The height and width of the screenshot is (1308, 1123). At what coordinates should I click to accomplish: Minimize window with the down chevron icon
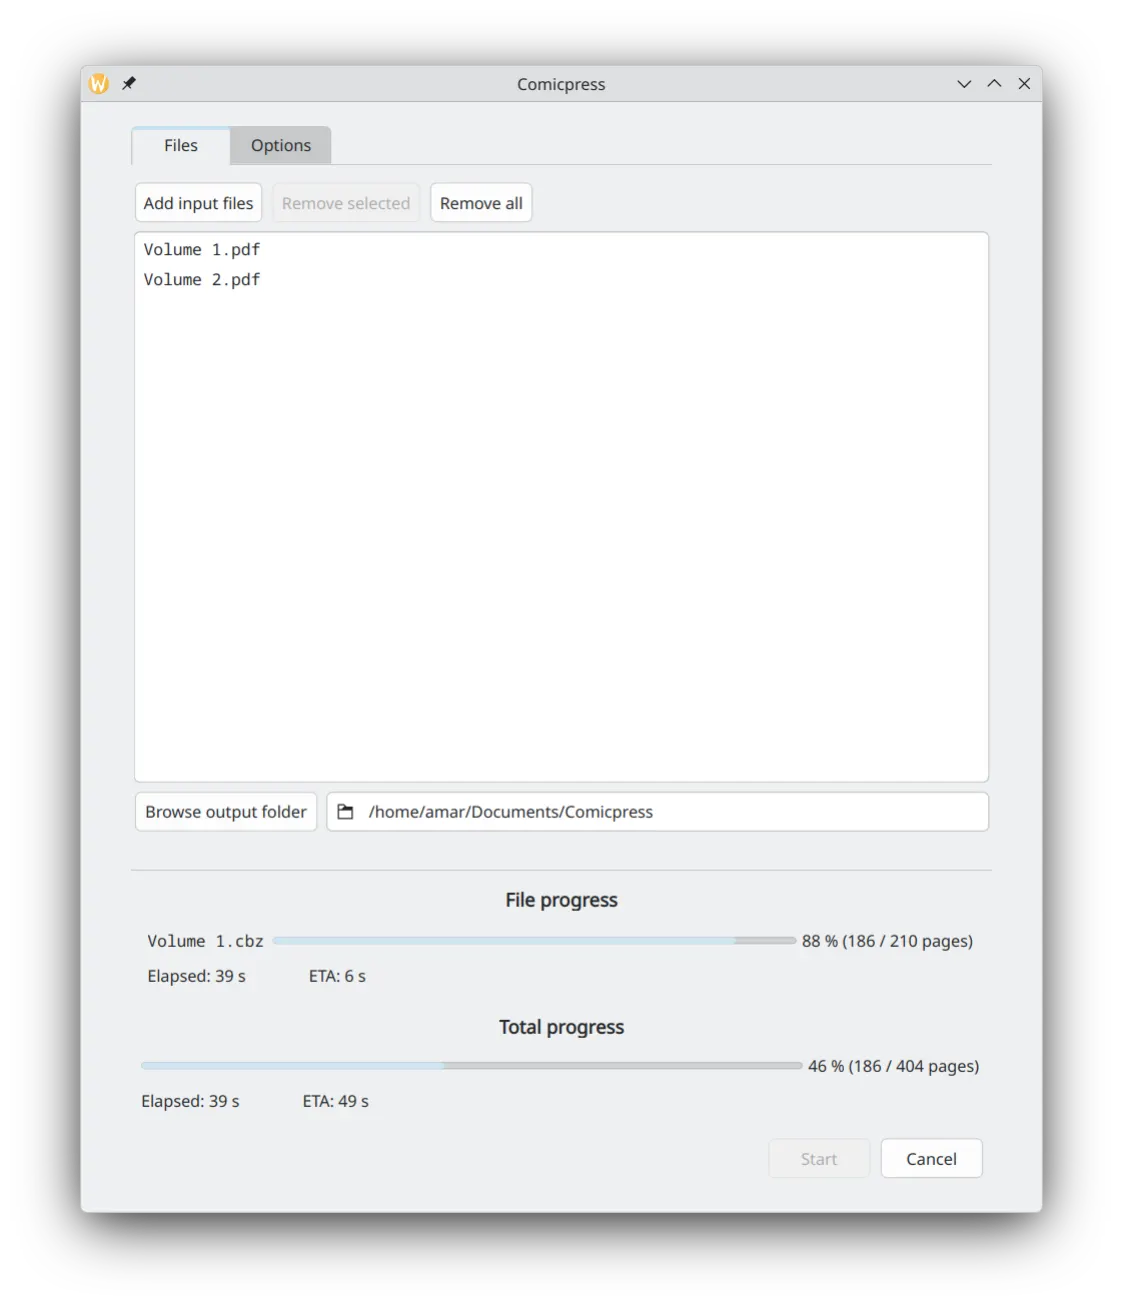click(x=964, y=84)
